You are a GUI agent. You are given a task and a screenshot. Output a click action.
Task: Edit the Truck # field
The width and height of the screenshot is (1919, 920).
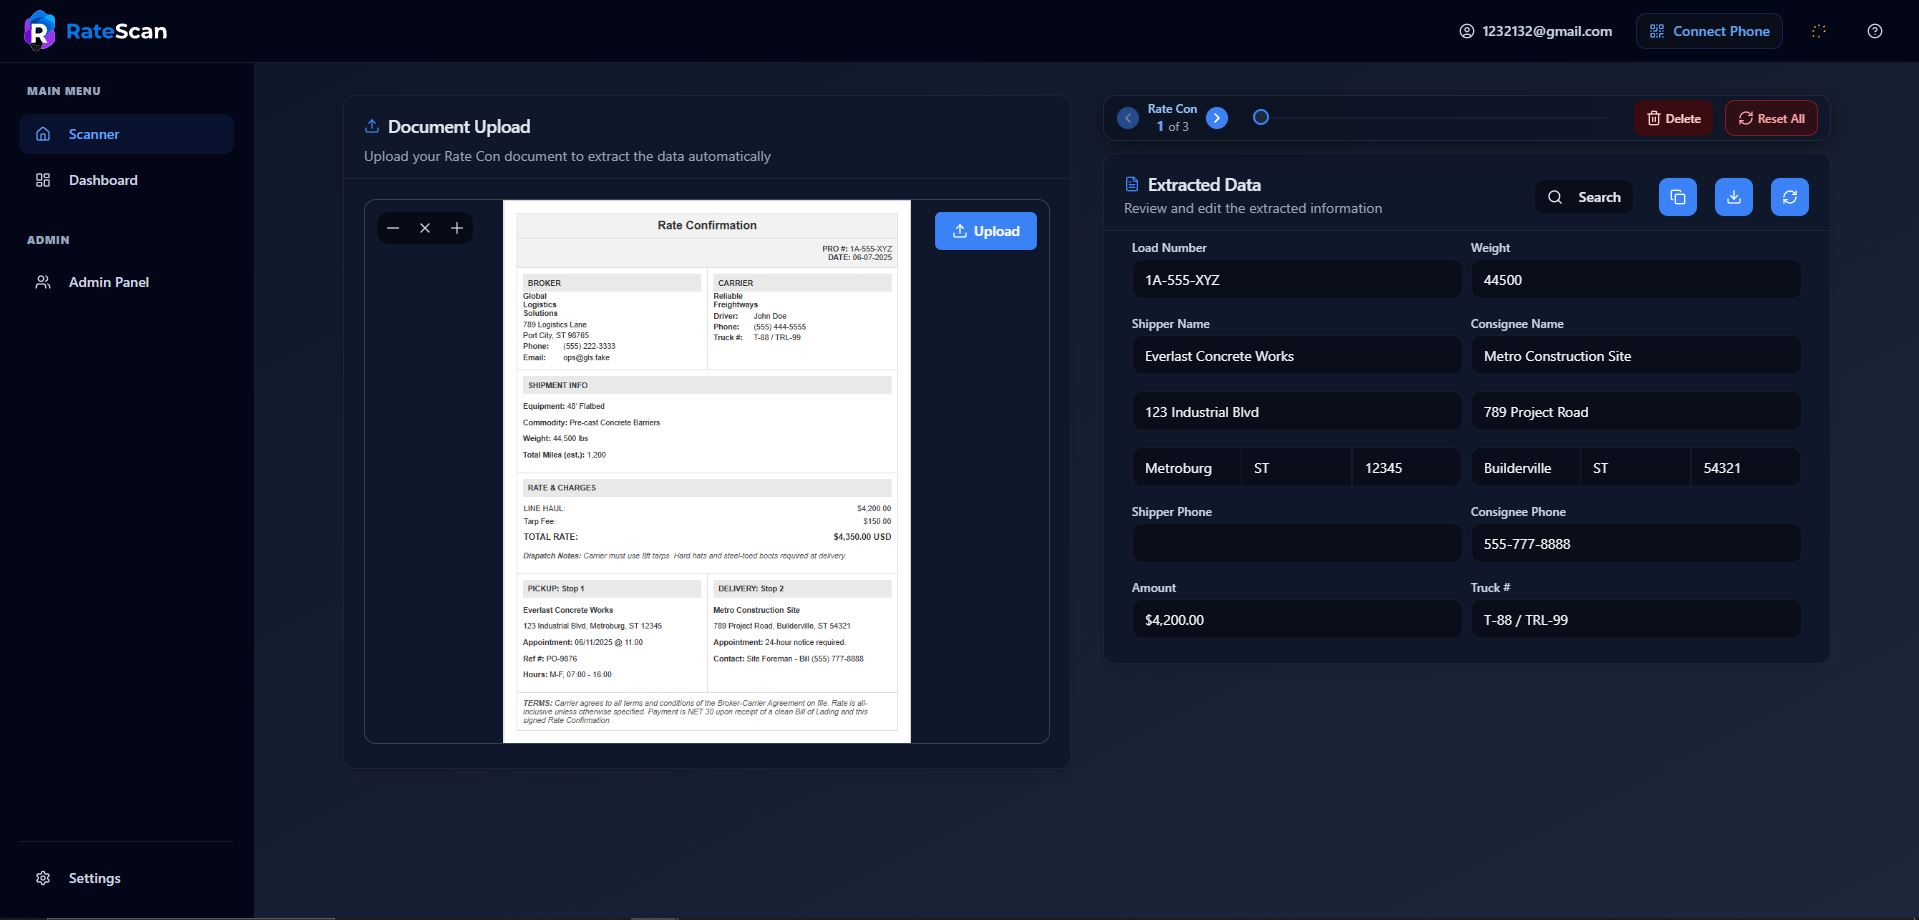tap(1635, 620)
